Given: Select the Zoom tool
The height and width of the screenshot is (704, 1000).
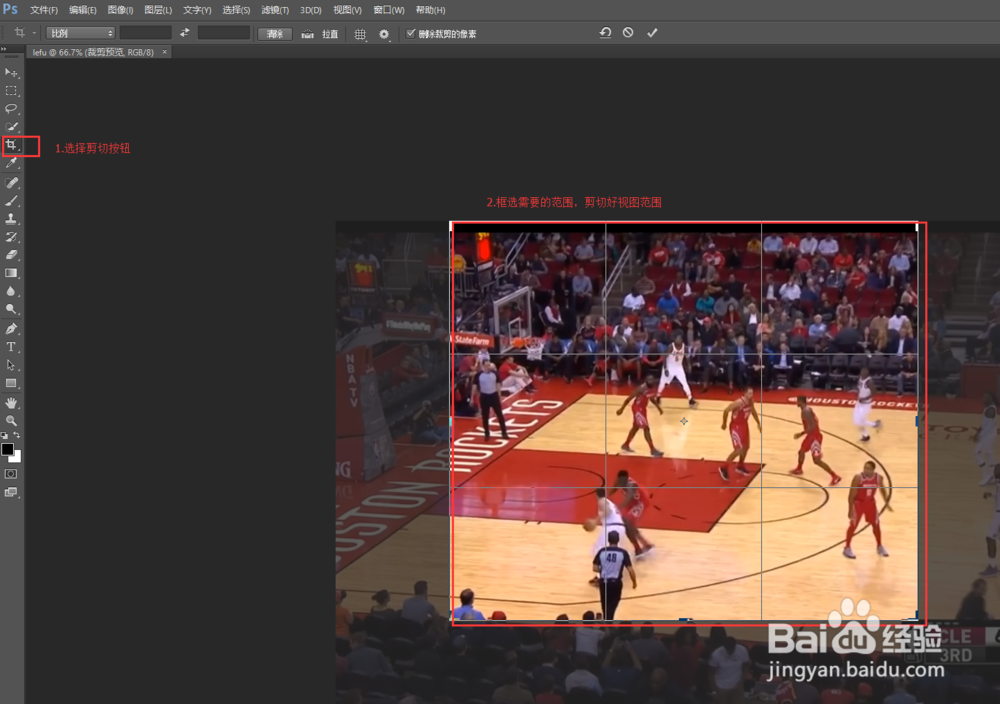Looking at the screenshot, I should (11, 420).
